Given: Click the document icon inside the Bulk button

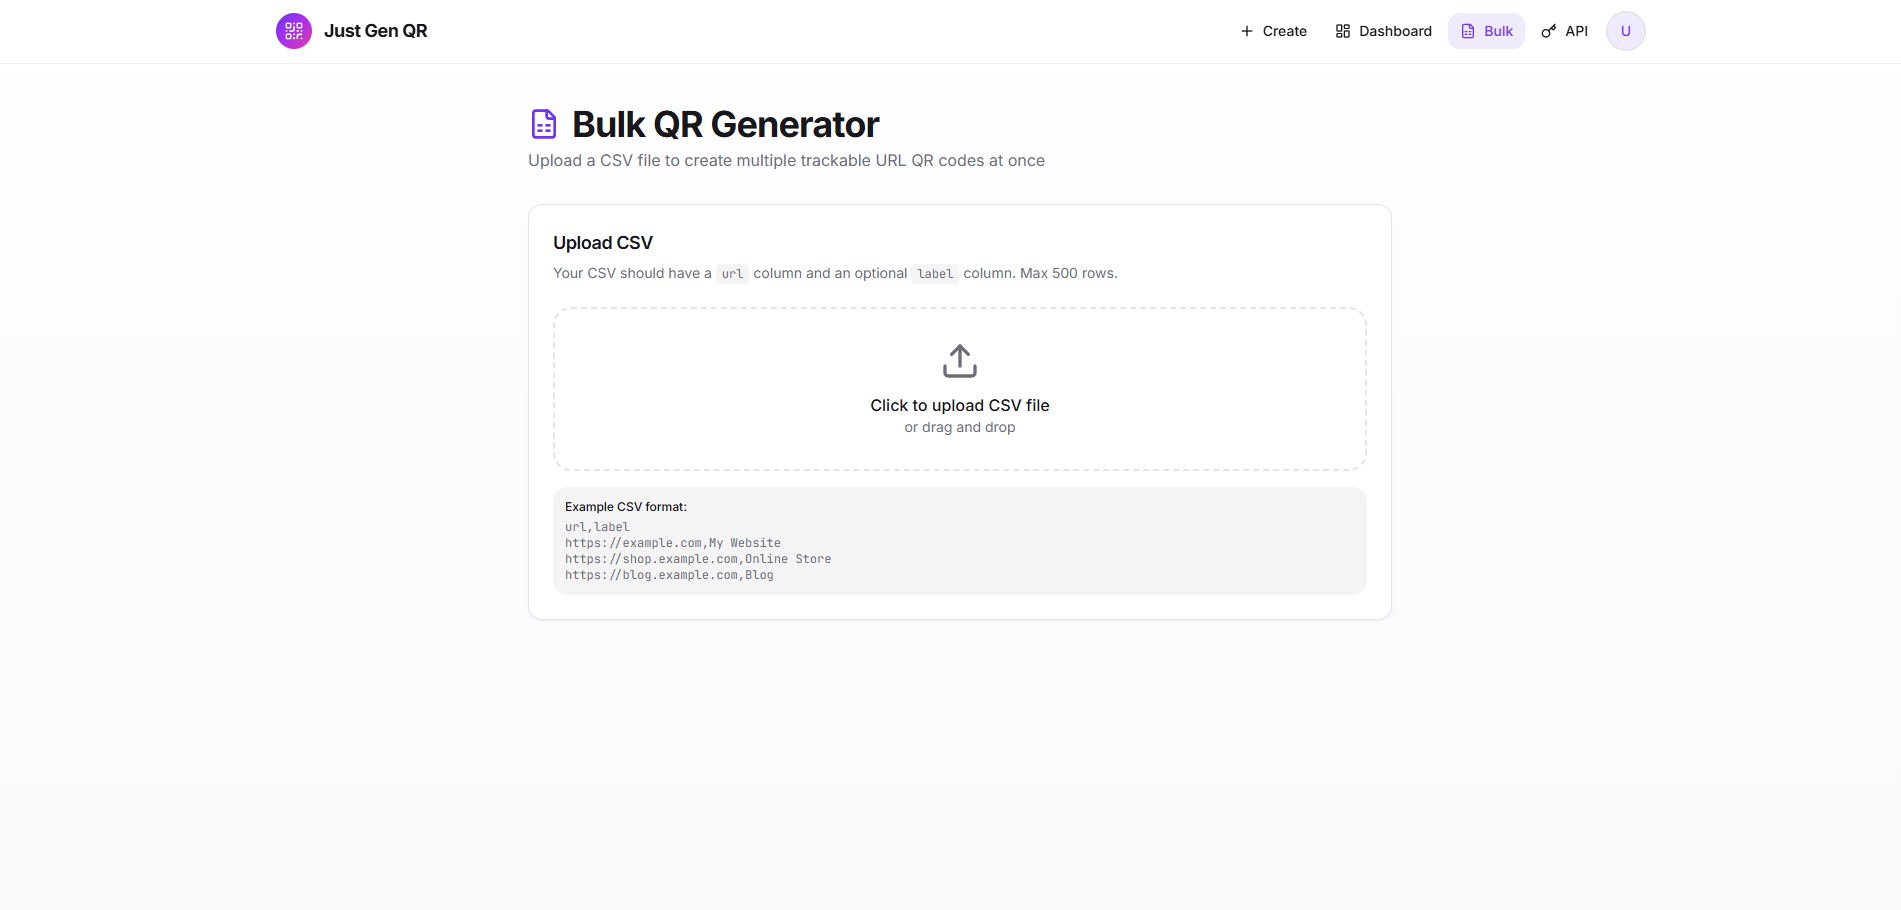Looking at the screenshot, I should (x=1467, y=31).
